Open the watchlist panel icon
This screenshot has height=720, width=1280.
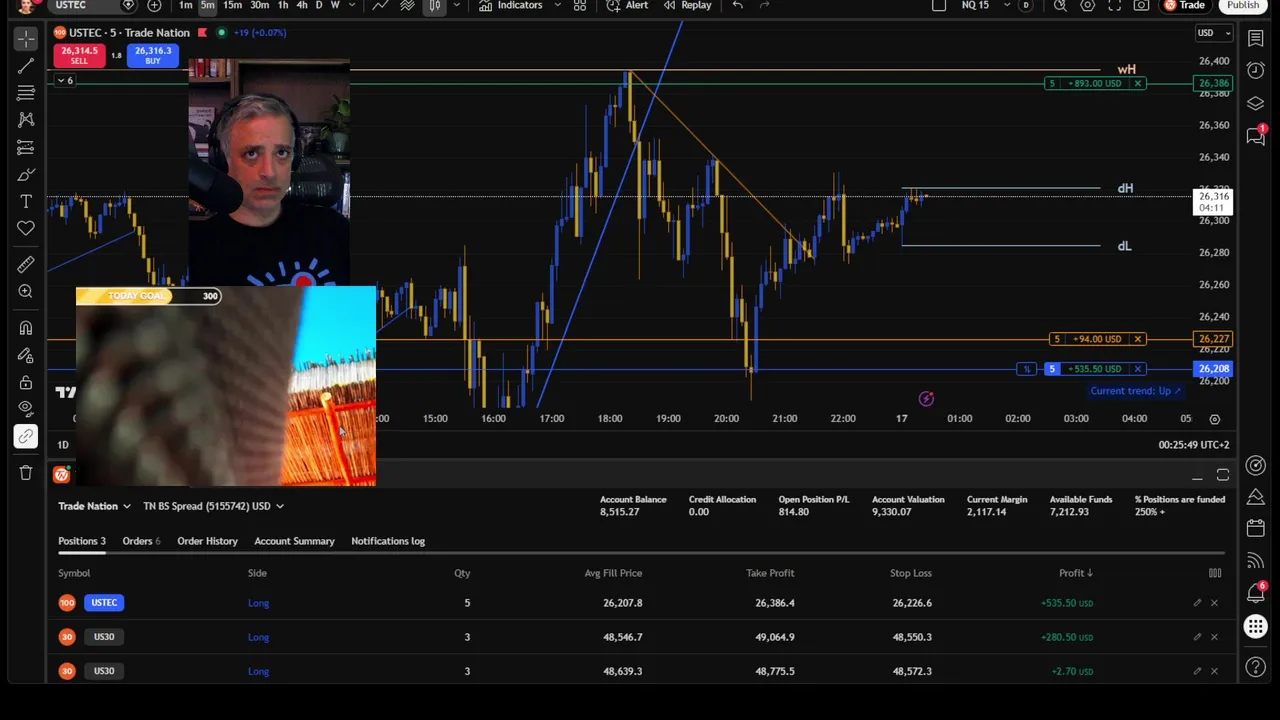1255,39
